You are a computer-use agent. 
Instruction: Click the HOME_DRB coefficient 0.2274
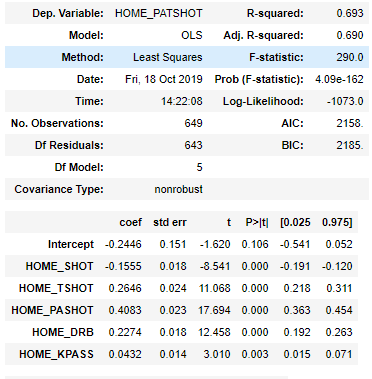[x=125, y=332]
